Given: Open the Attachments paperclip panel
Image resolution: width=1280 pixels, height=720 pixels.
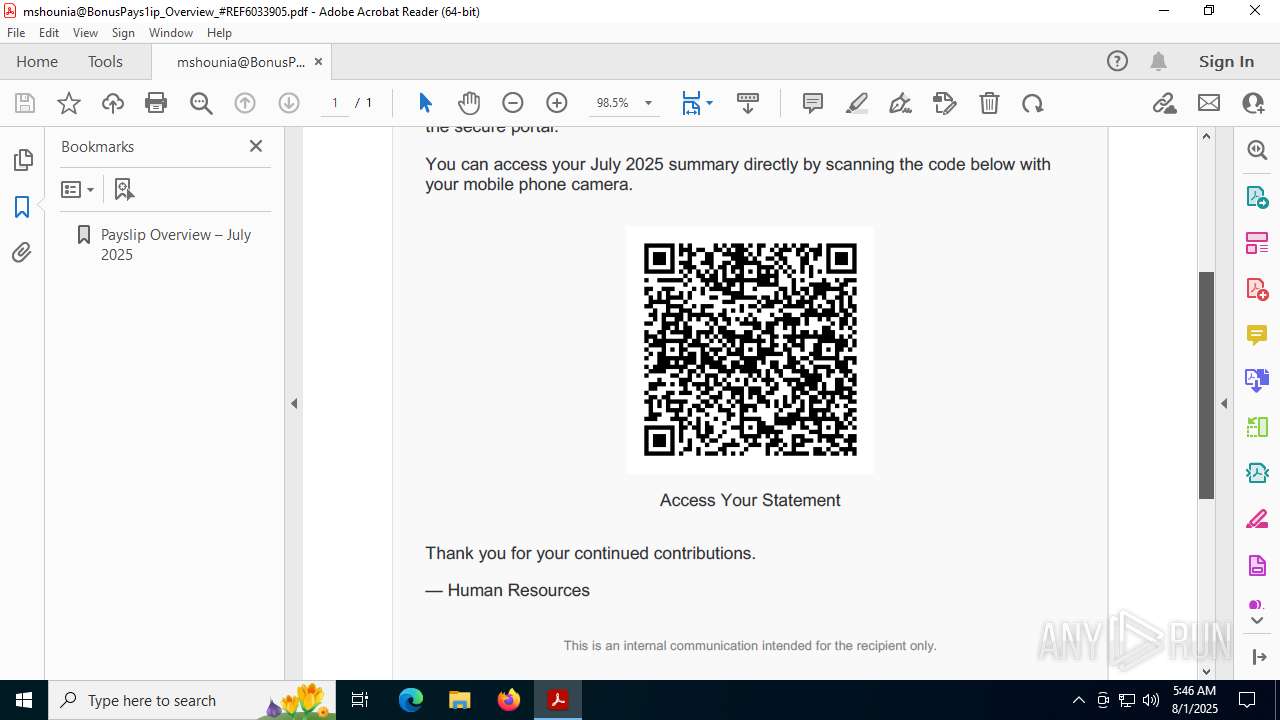Looking at the screenshot, I should (22, 253).
